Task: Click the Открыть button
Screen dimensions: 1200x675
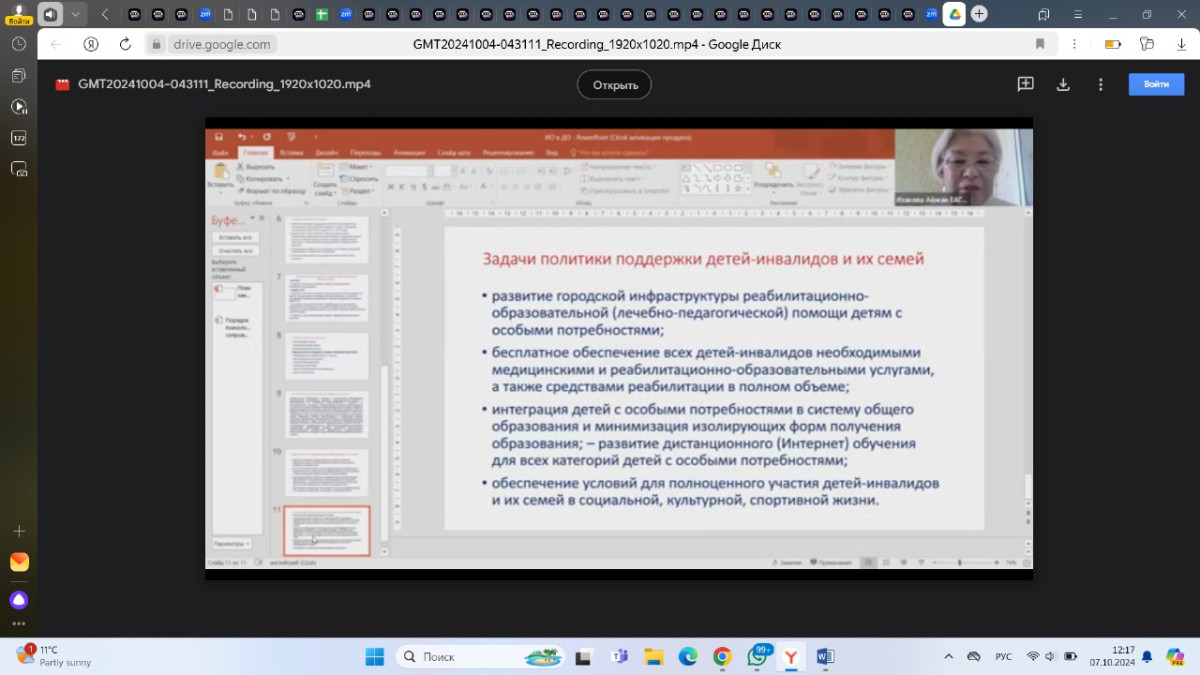Action: point(614,85)
